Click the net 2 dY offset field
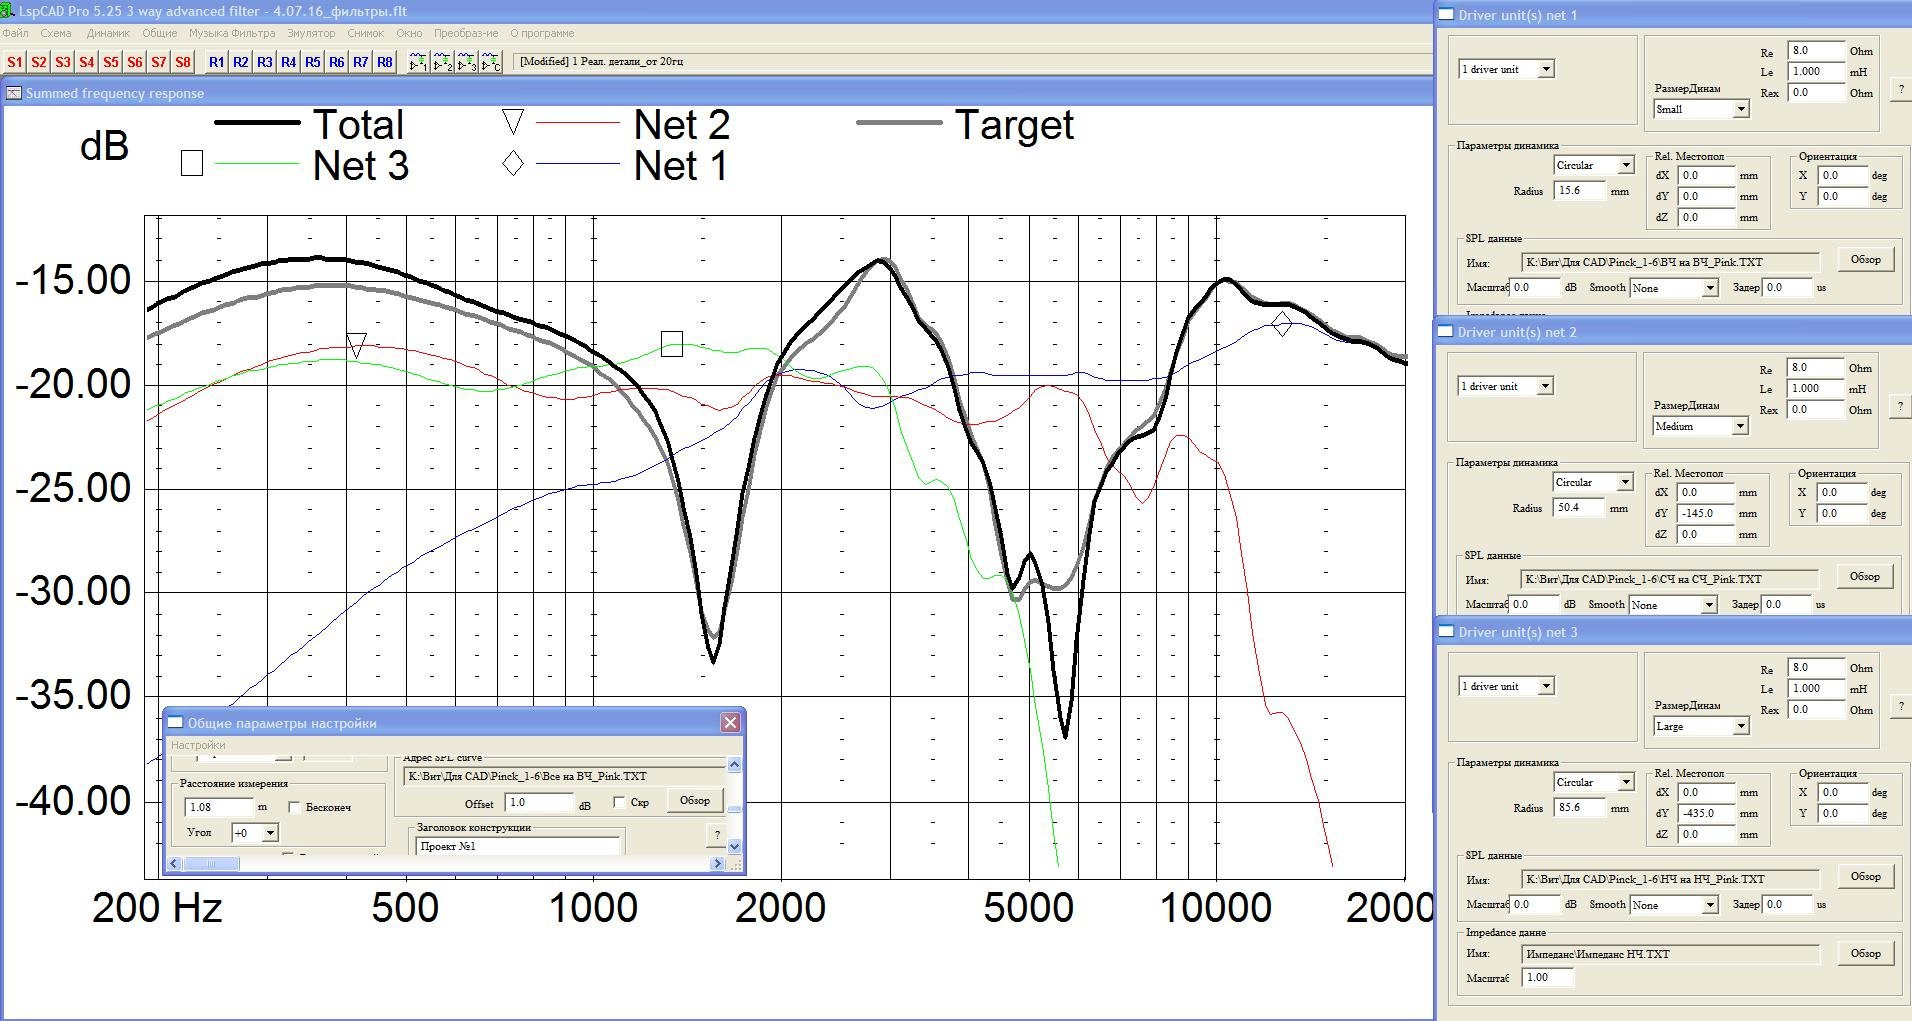This screenshot has width=1912, height=1021. click(x=1706, y=513)
